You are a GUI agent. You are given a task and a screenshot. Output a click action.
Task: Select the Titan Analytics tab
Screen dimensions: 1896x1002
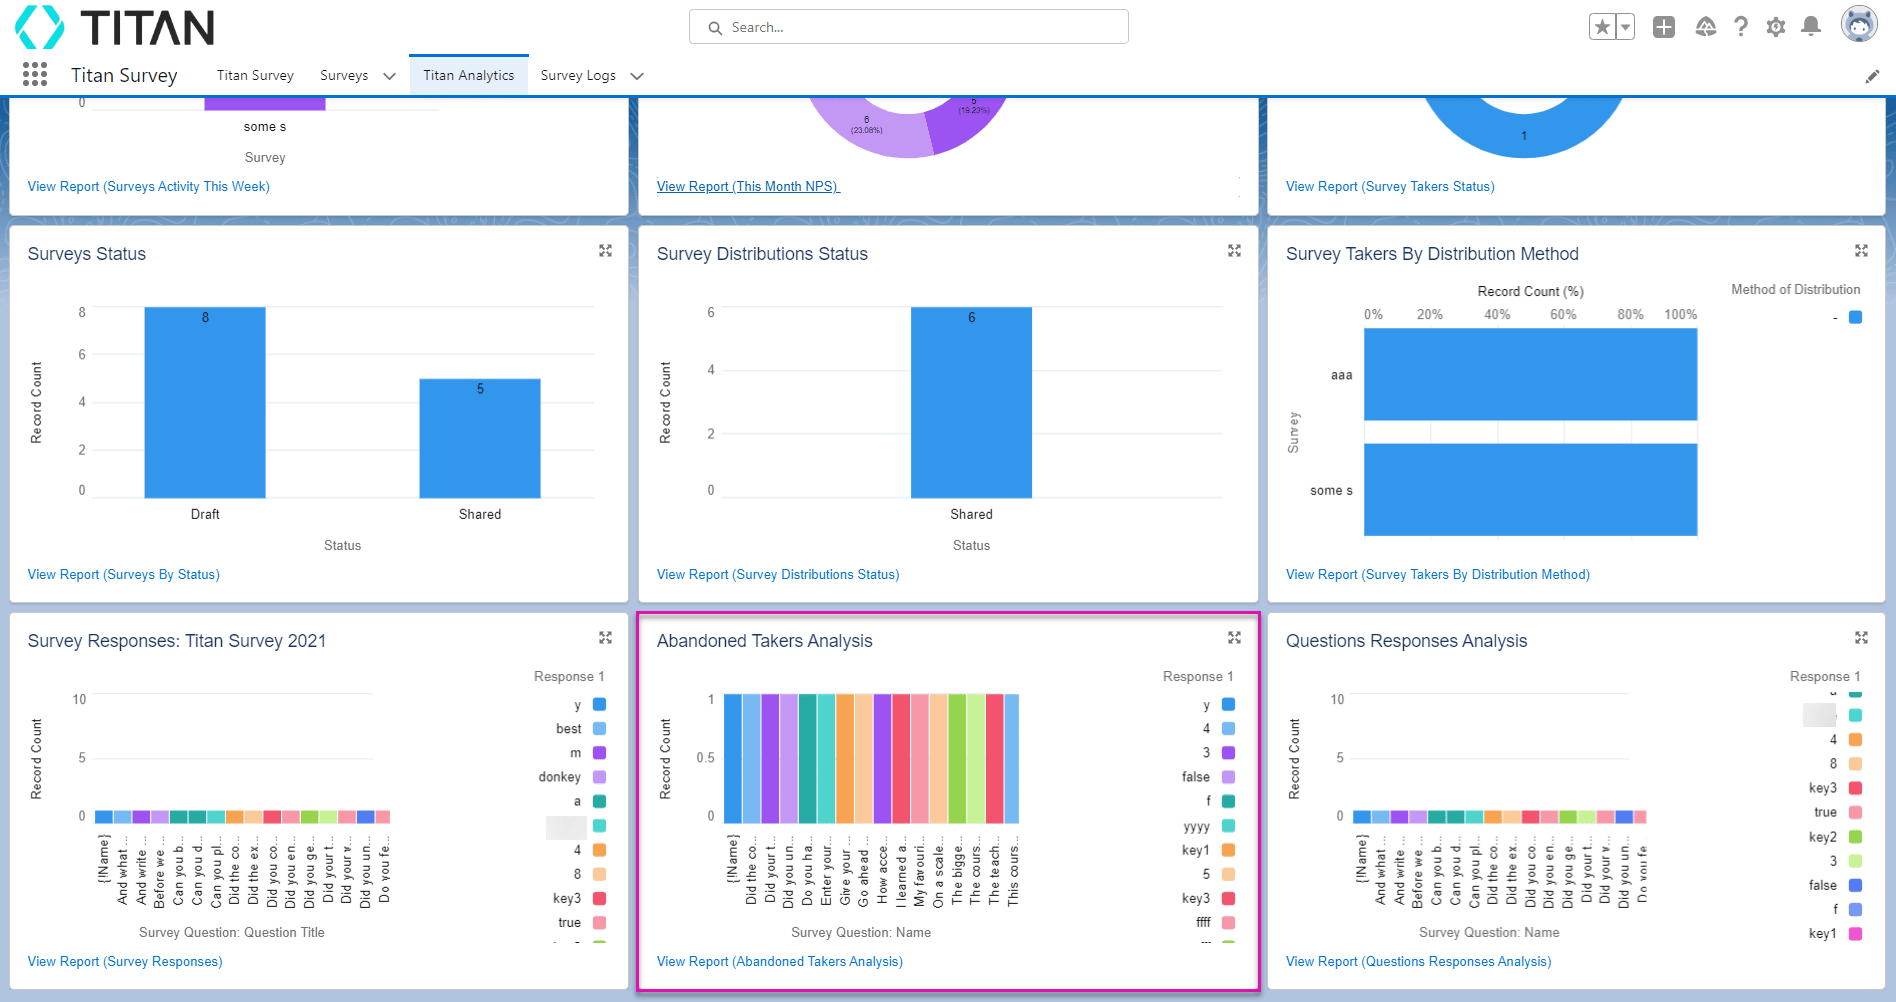point(468,75)
